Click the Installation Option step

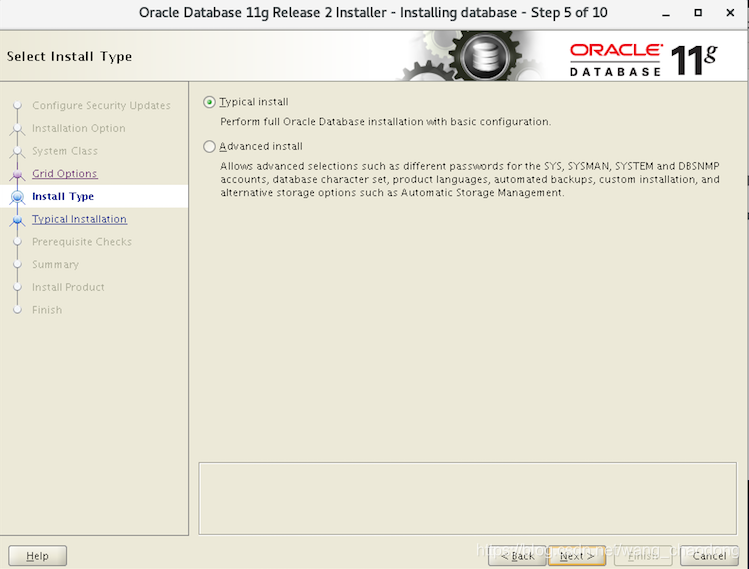coord(79,128)
